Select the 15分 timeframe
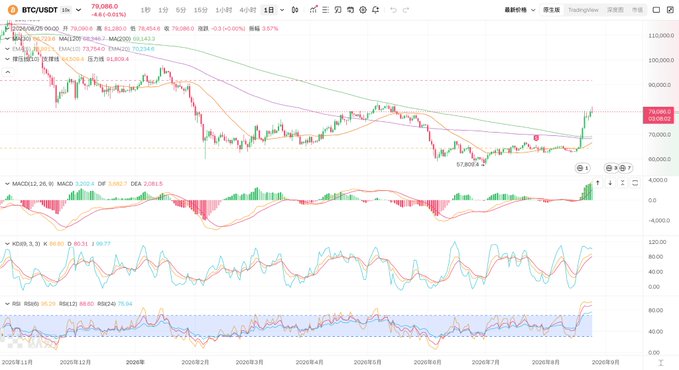 point(200,10)
